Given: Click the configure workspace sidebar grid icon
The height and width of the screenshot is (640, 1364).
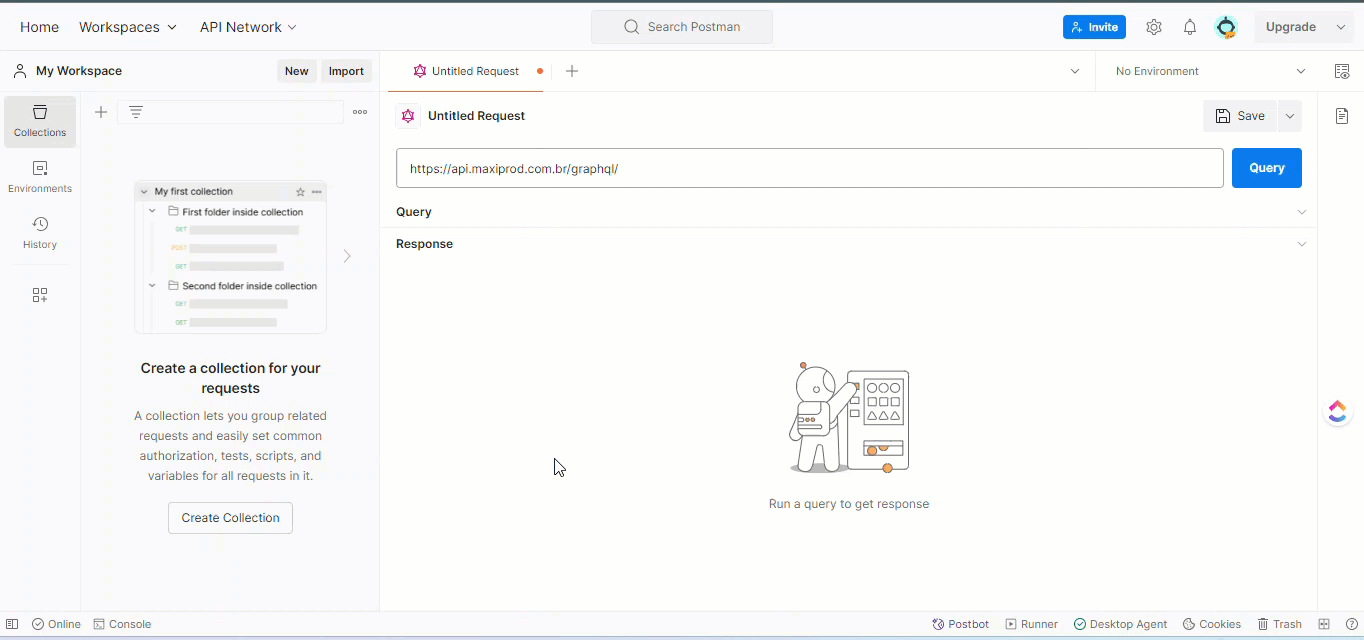Looking at the screenshot, I should point(40,295).
